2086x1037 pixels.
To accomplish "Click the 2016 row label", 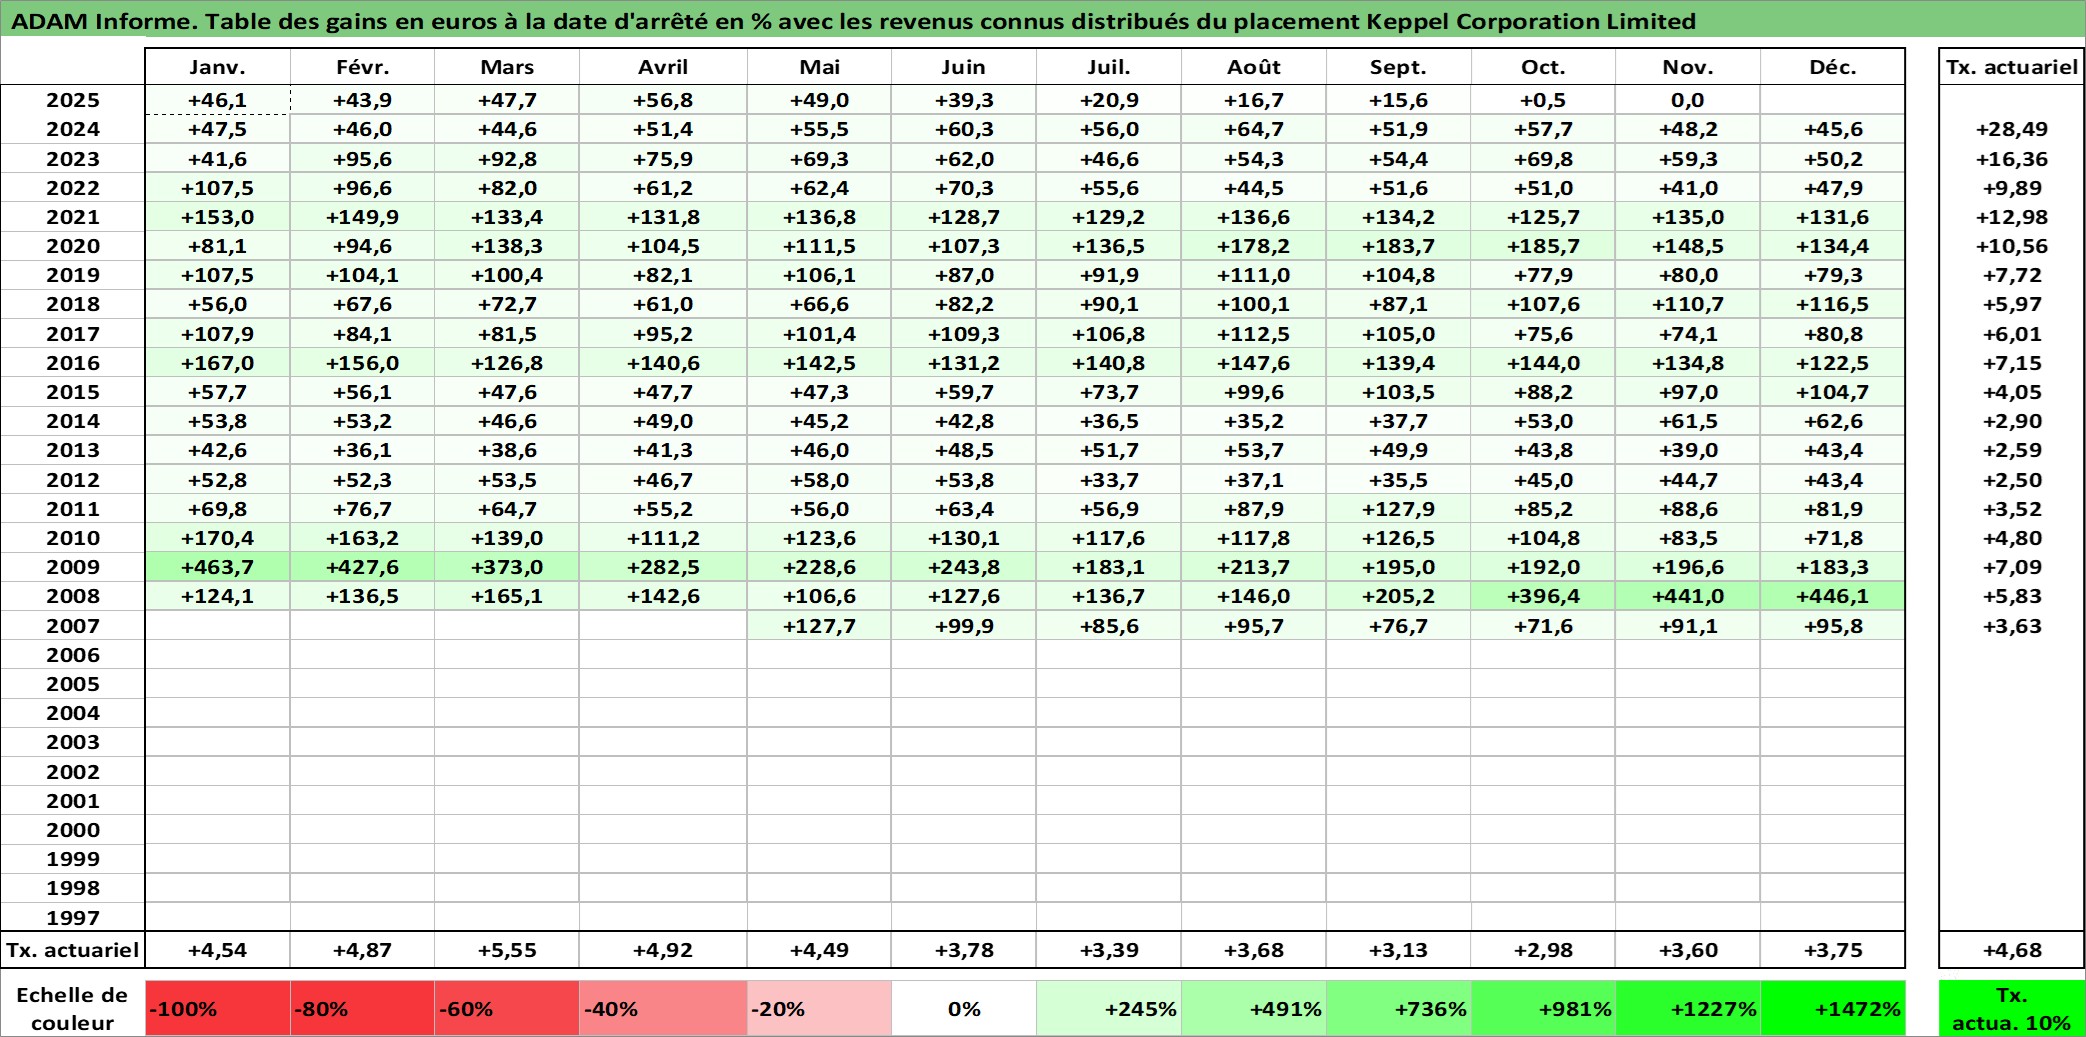I will tap(73, 363).
